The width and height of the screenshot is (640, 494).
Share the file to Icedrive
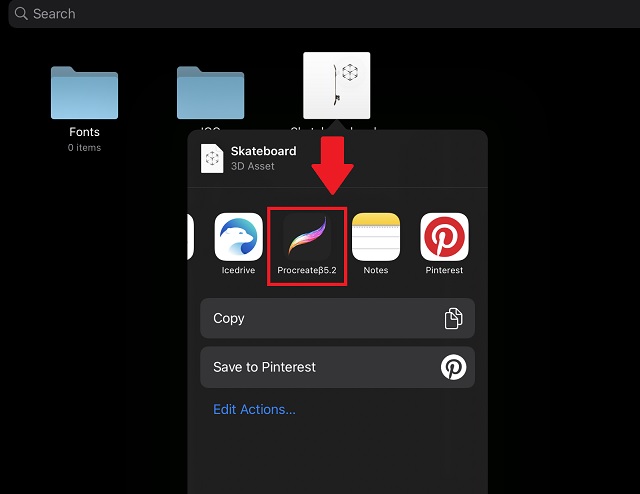coord(239,237)
